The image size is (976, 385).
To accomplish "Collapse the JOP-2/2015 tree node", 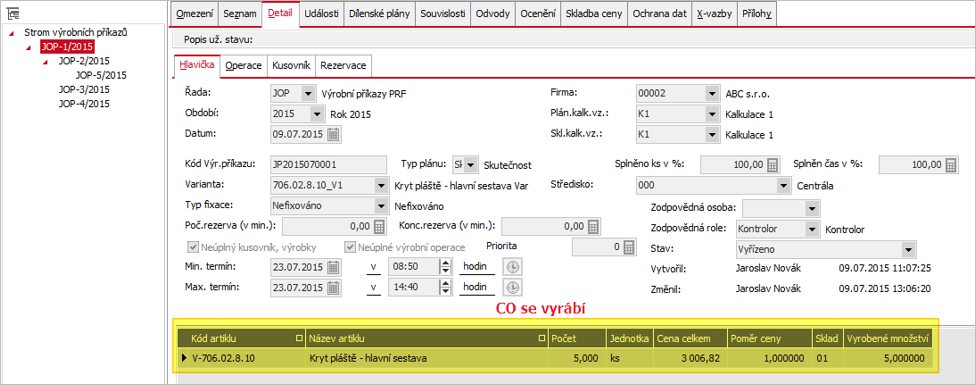I will pyautogui.click(x=45, y=62).
